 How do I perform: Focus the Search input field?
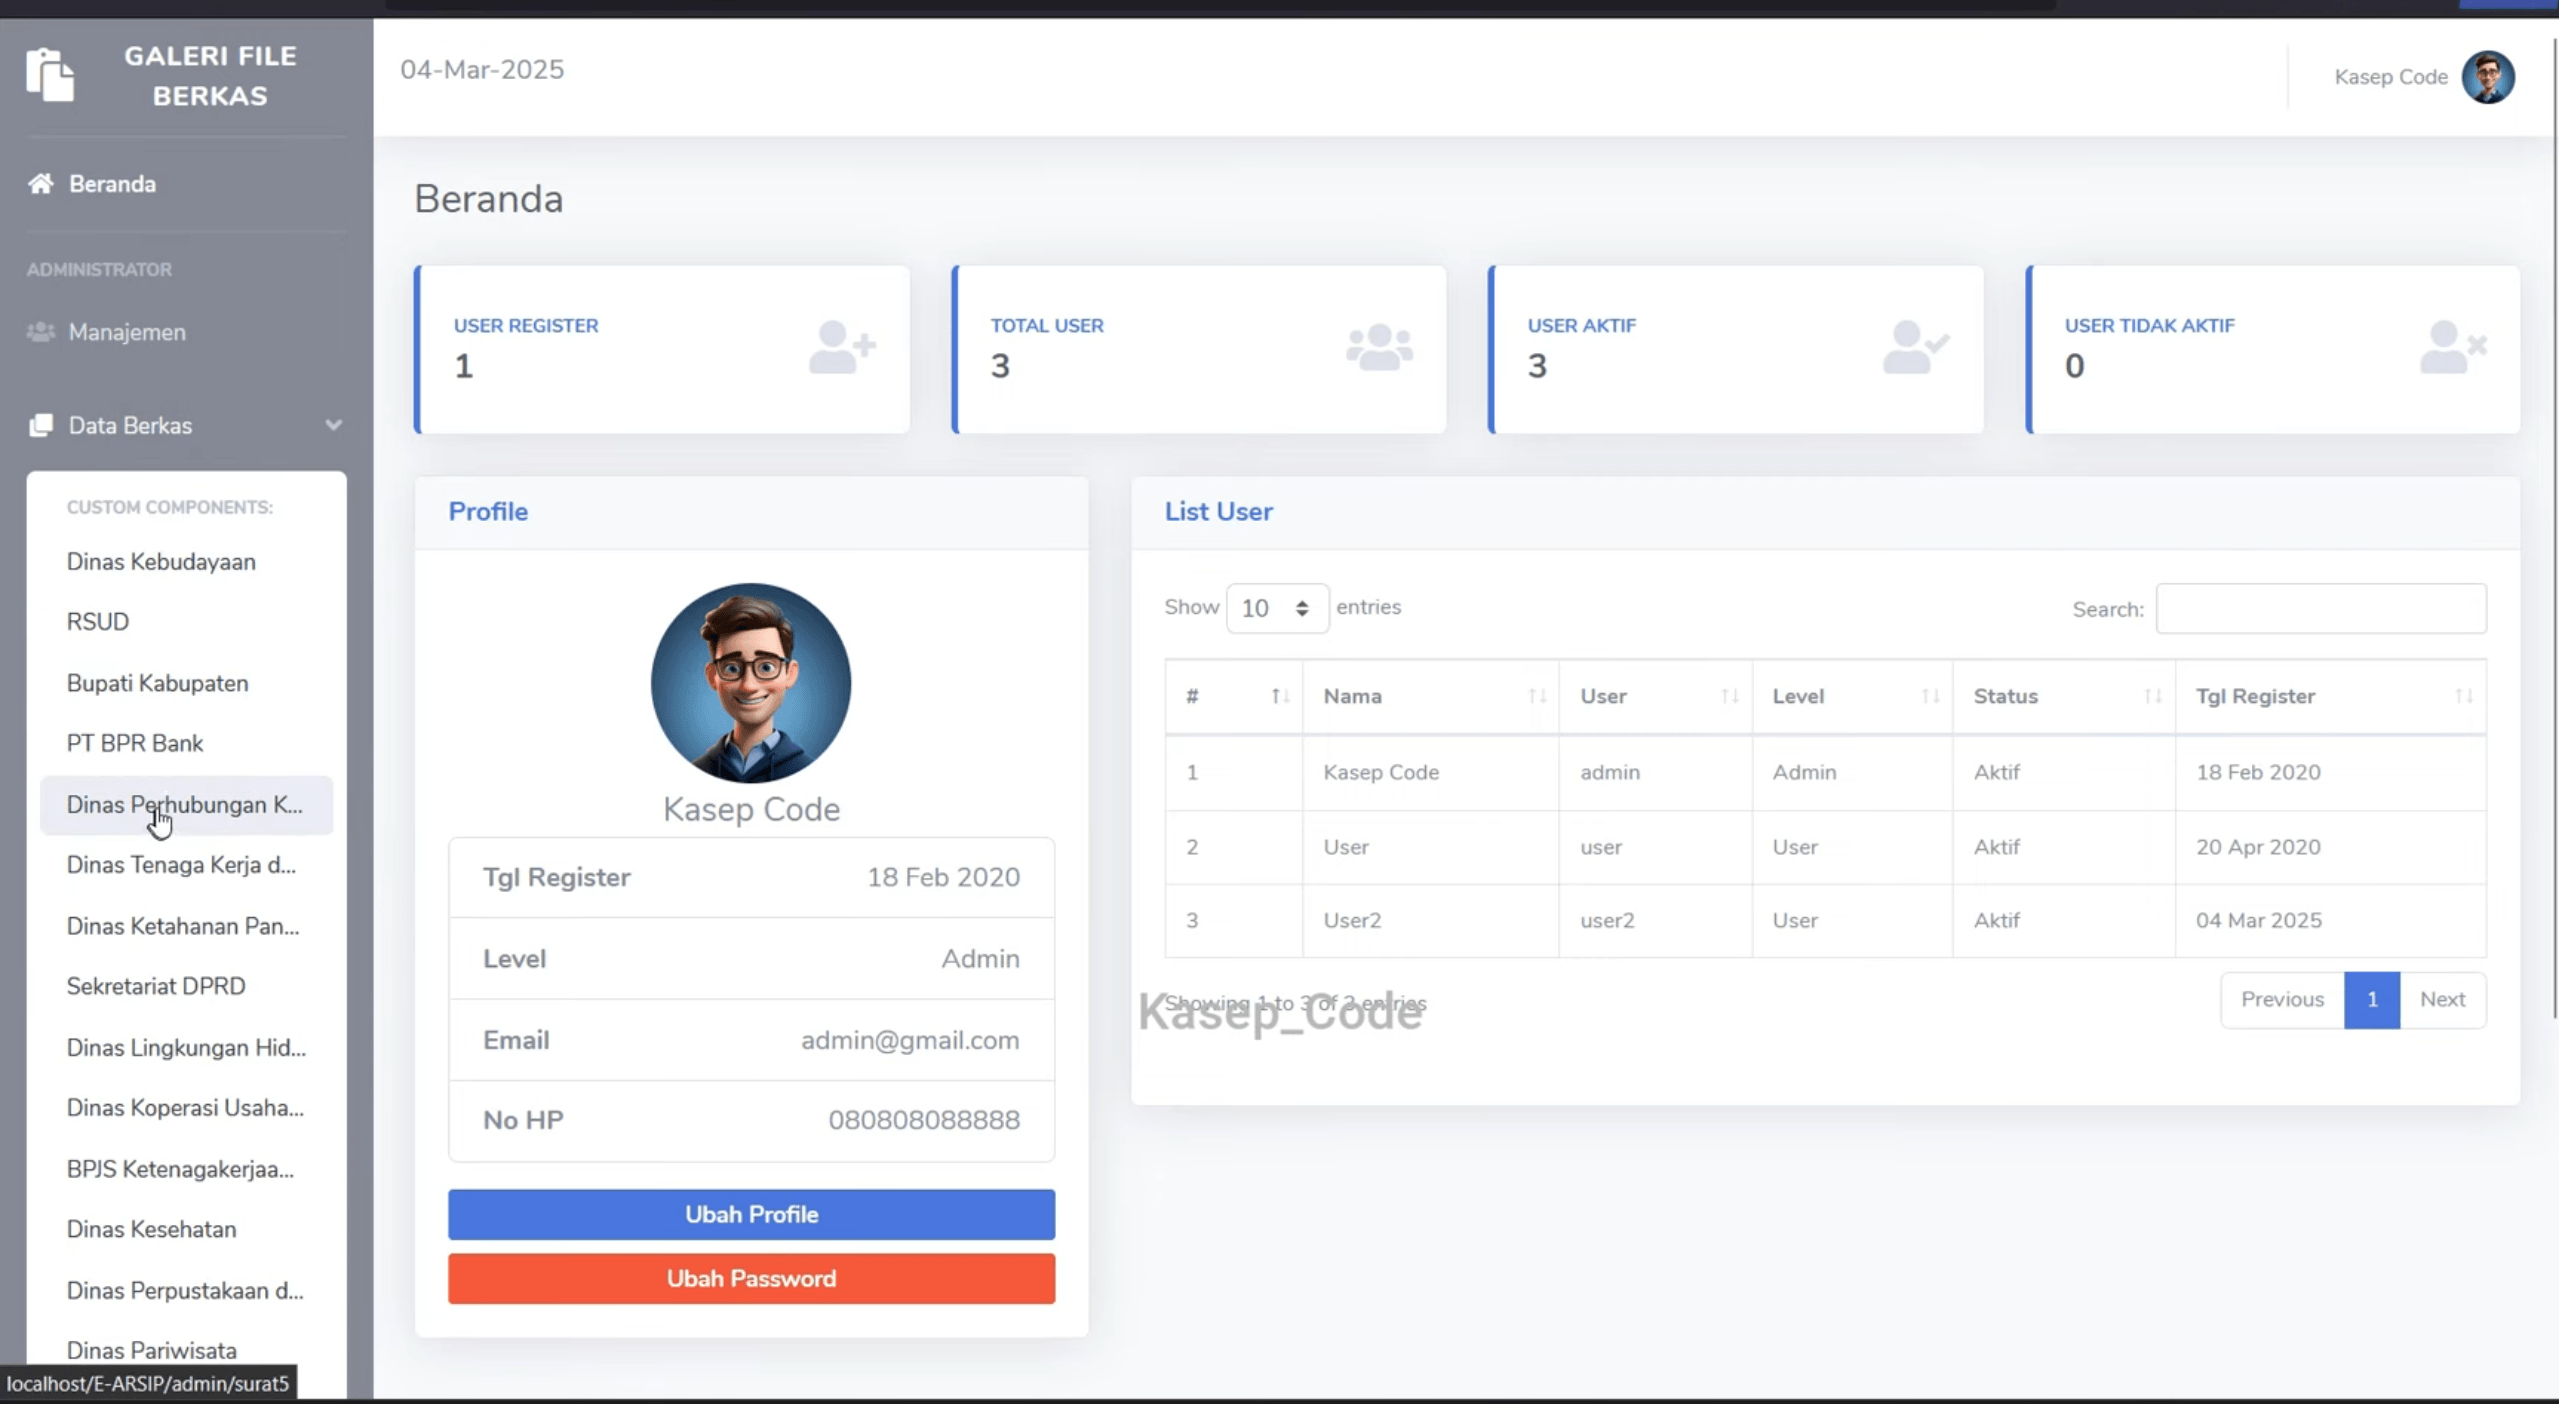coord(2321,608)
